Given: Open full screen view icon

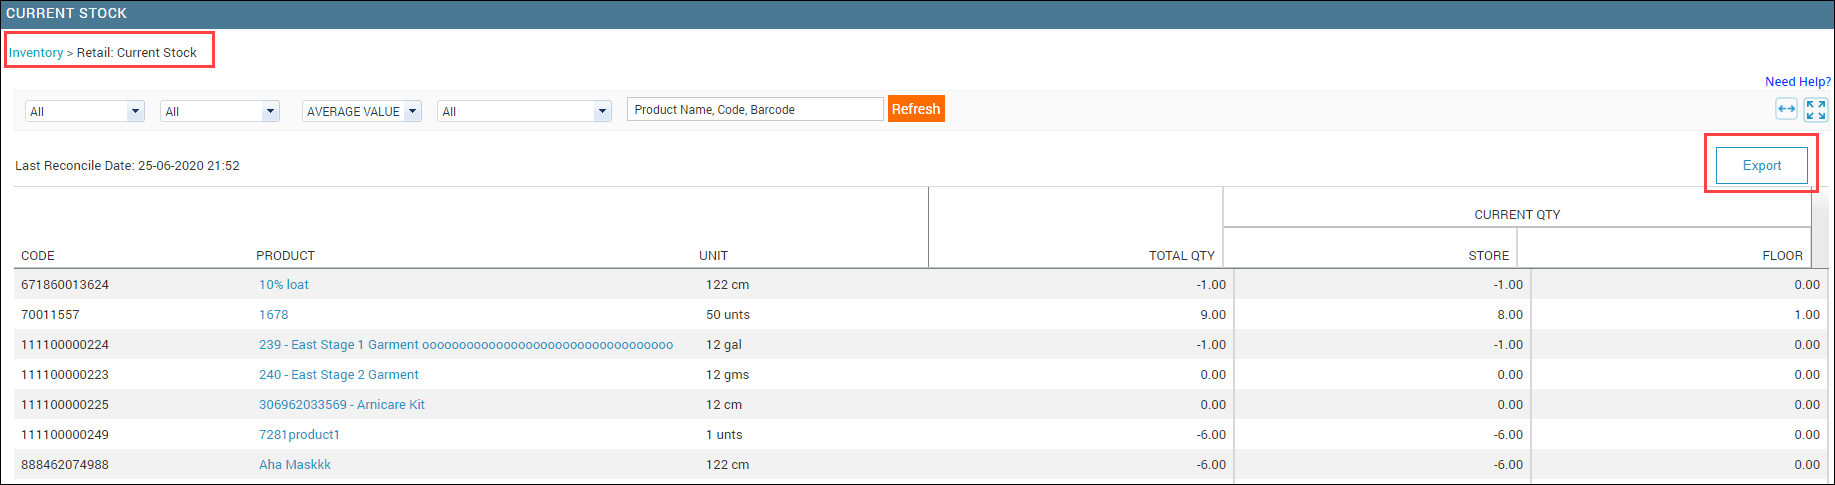Looking at the screenshot, I should tap(1816, 110).
